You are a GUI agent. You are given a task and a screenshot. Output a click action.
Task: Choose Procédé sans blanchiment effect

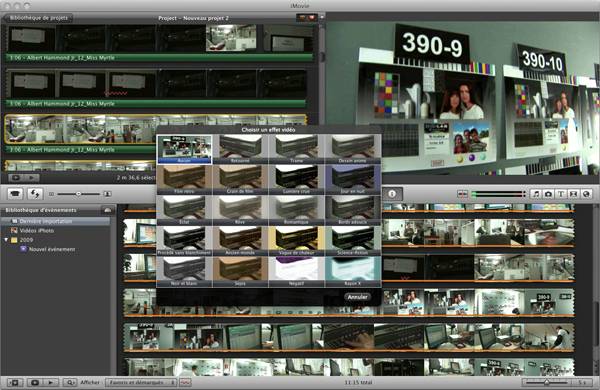pyautogui.click(x=184, y=241)
